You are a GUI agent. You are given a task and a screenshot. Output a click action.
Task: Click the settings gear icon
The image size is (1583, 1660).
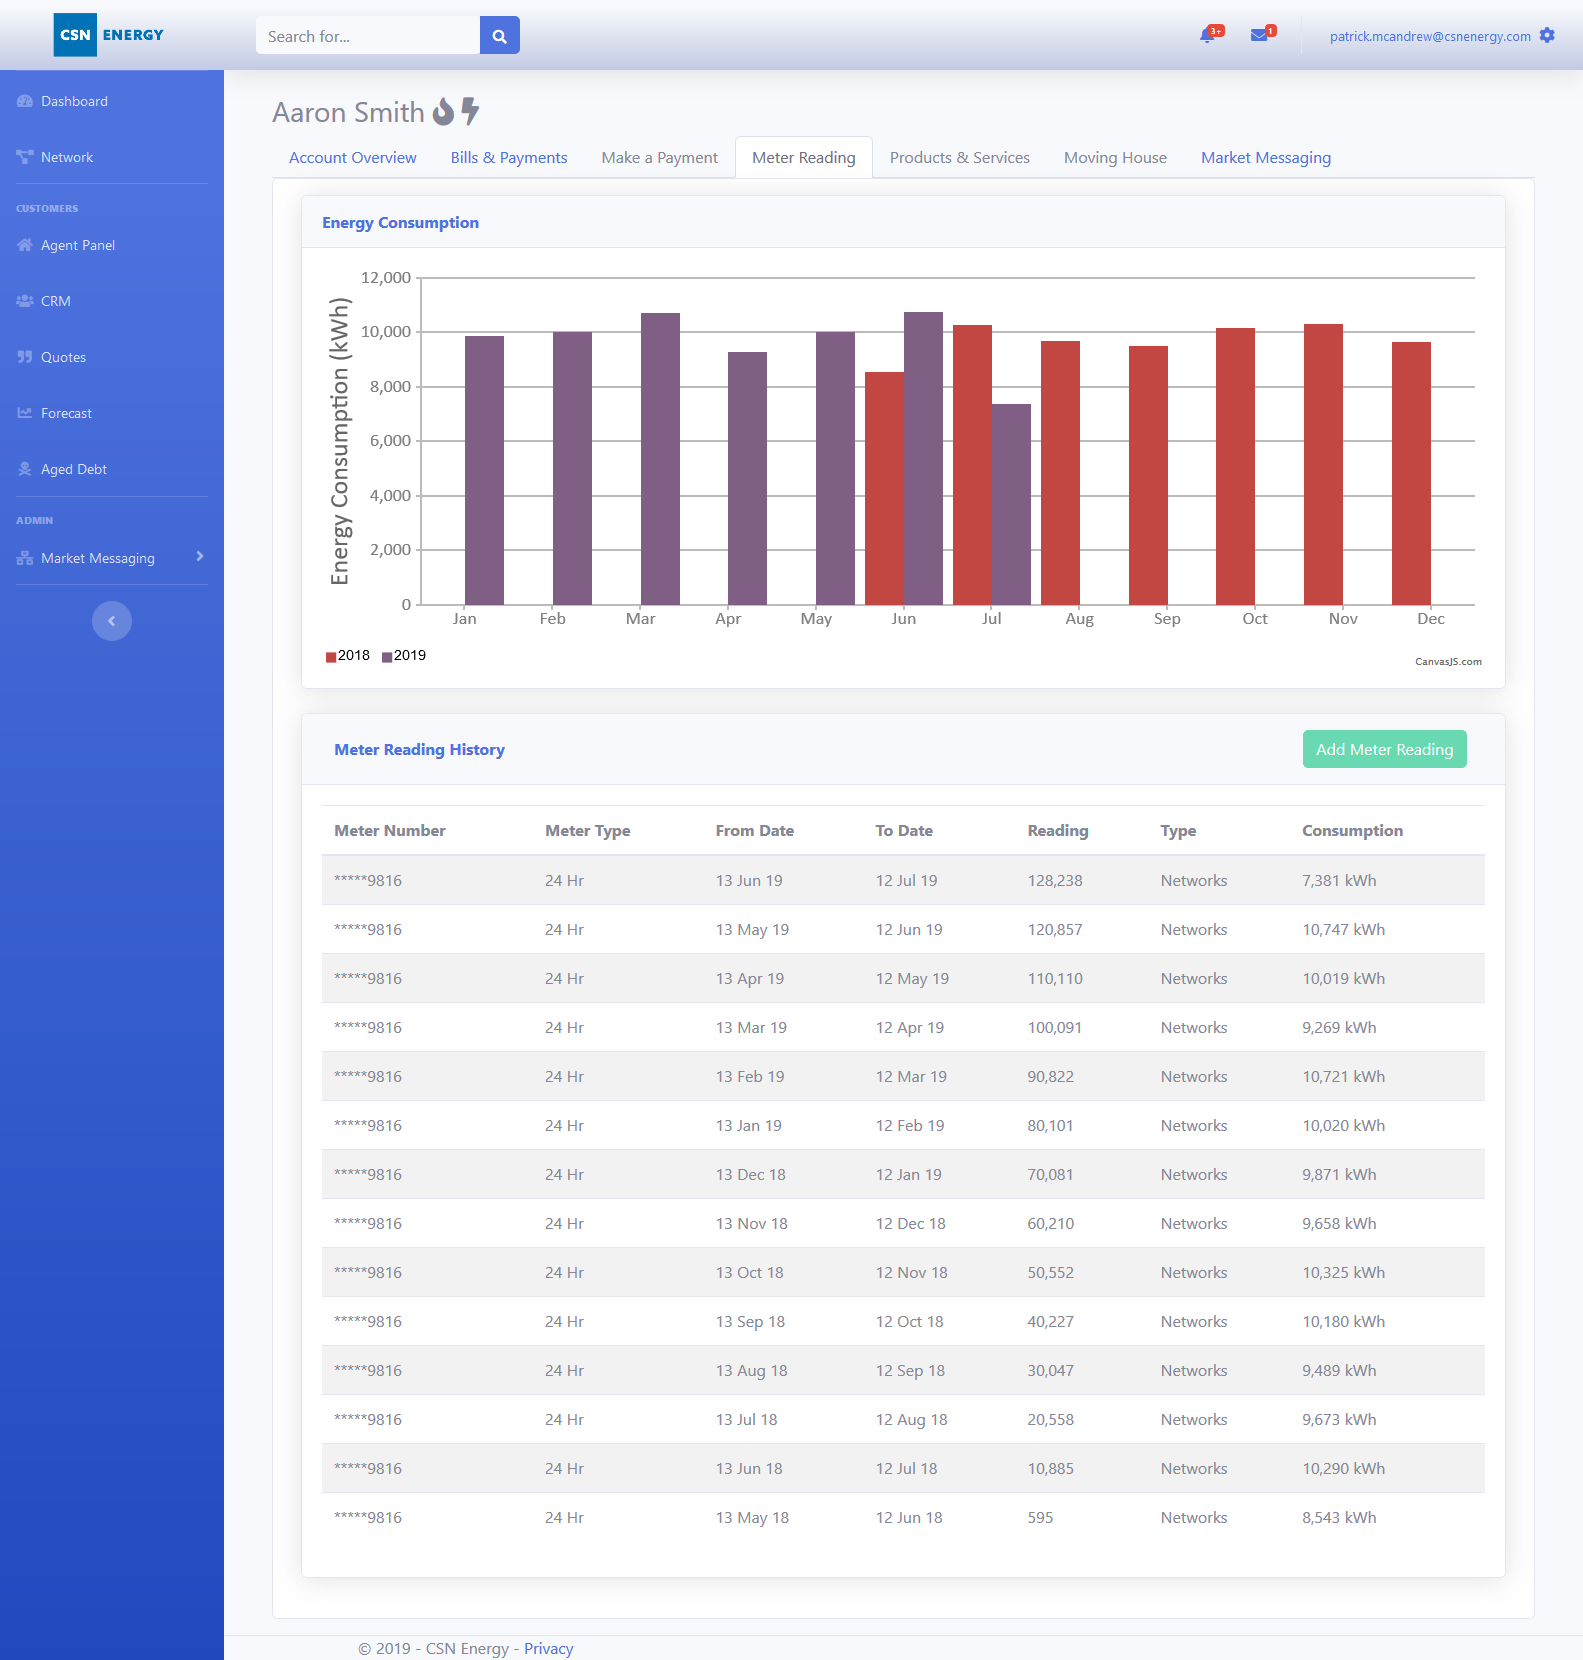1547,36
